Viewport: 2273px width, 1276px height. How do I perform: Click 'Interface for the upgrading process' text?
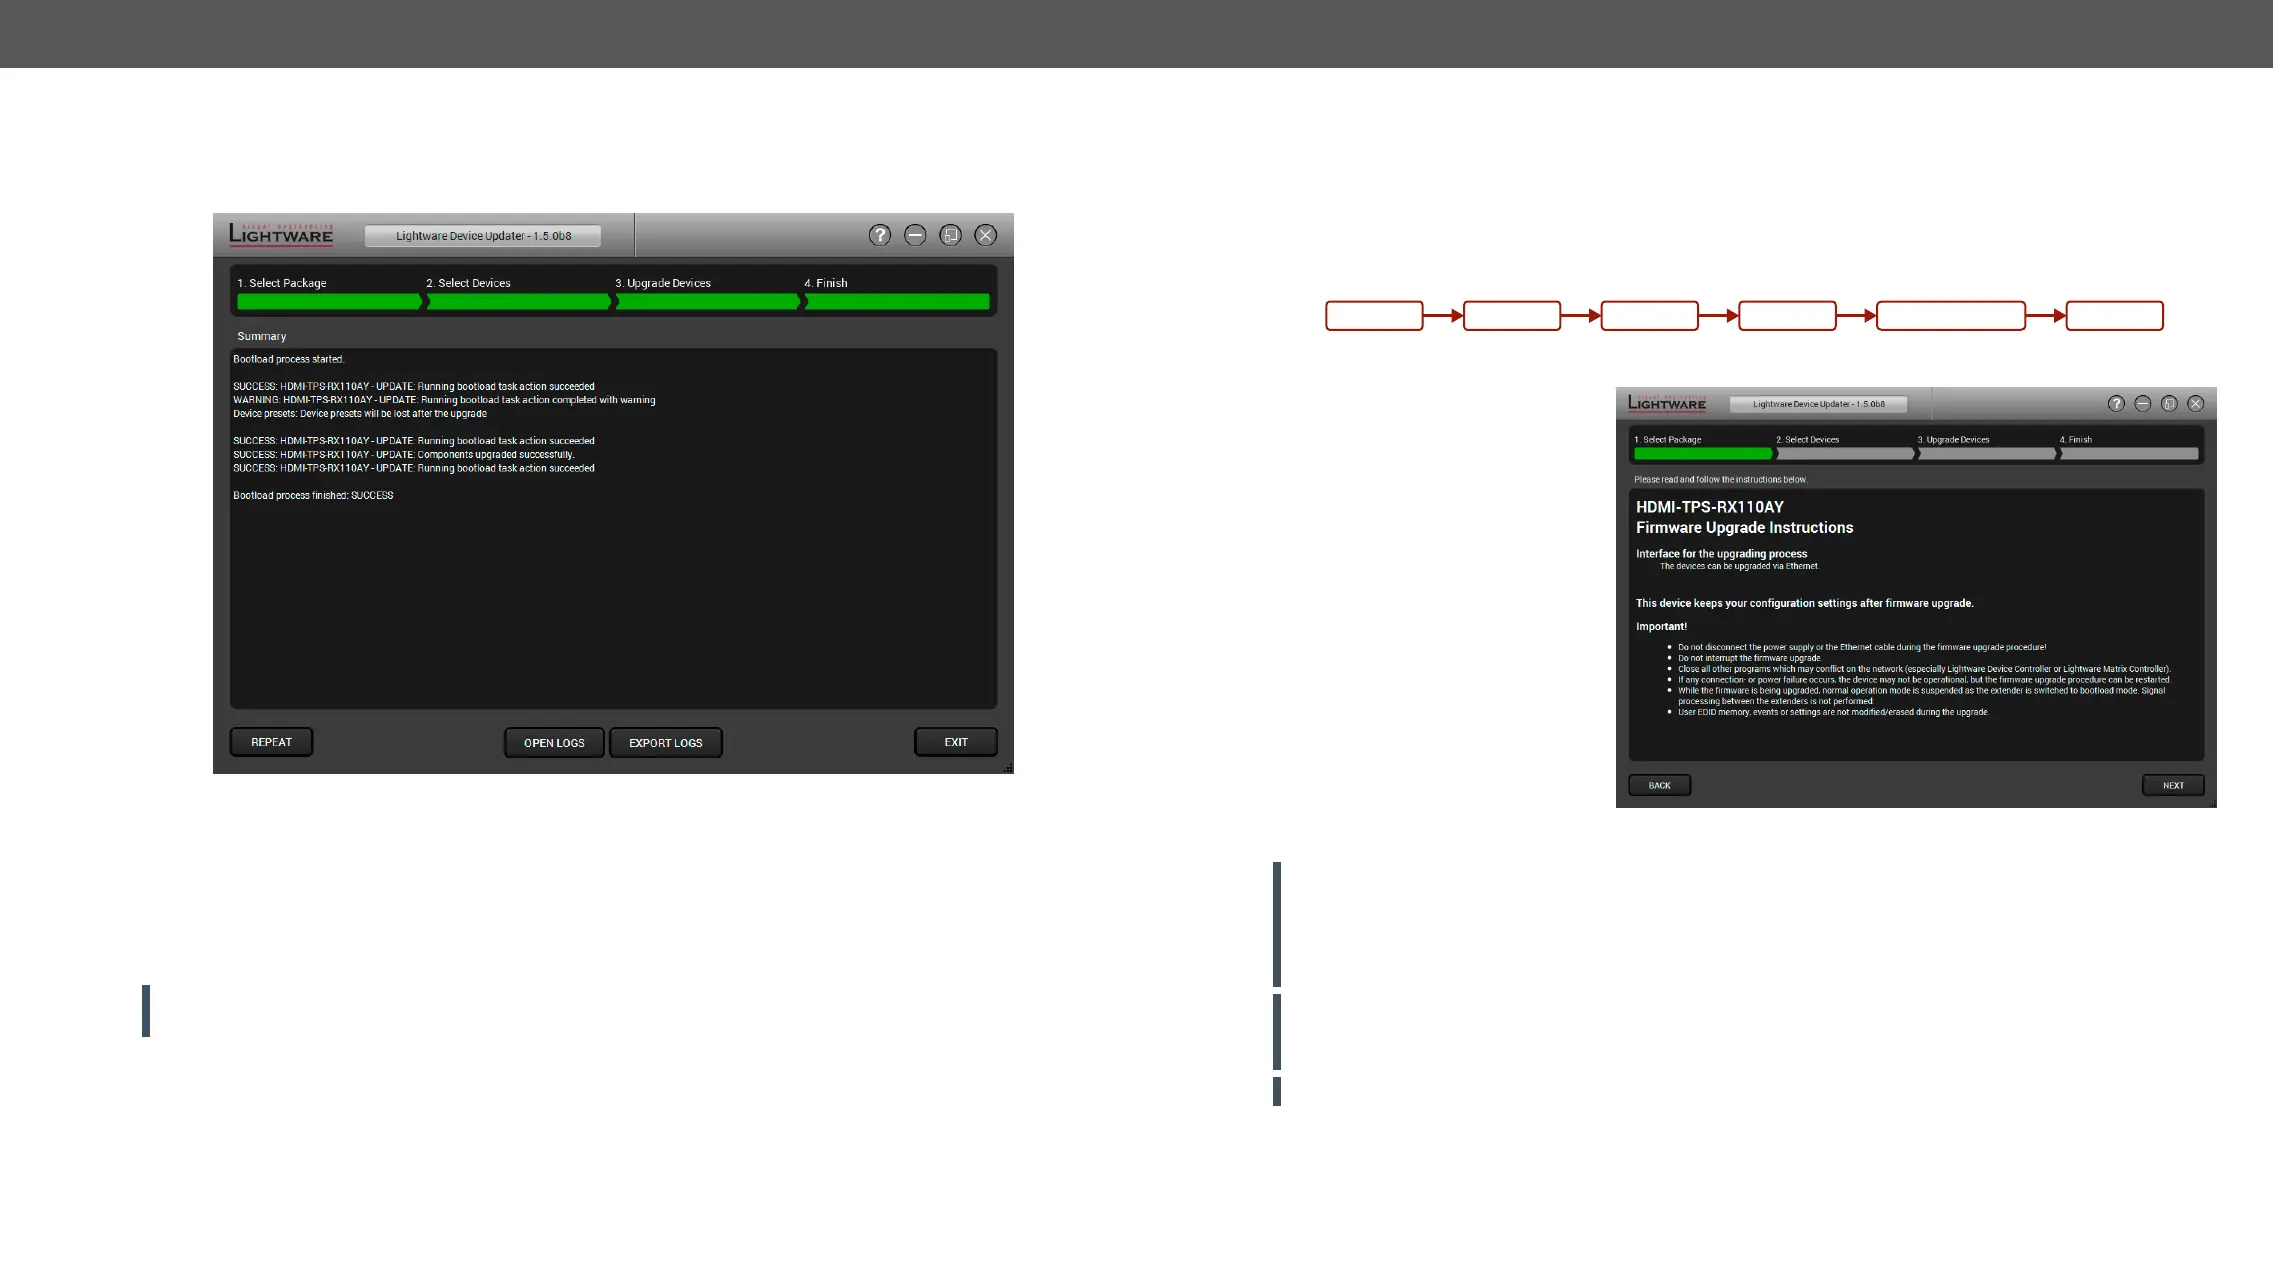[1721, 554]
